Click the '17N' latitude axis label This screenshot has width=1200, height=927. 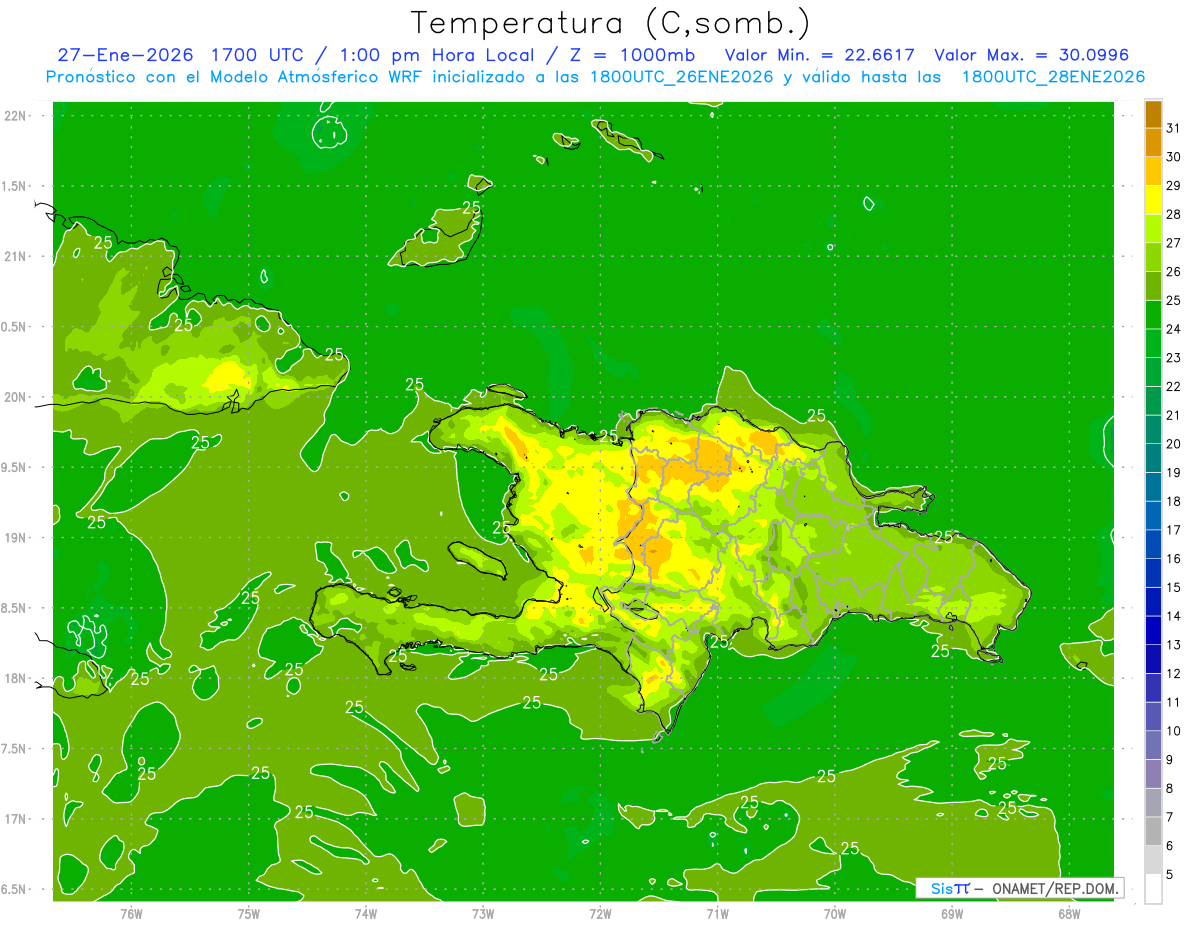coord(16,819)
